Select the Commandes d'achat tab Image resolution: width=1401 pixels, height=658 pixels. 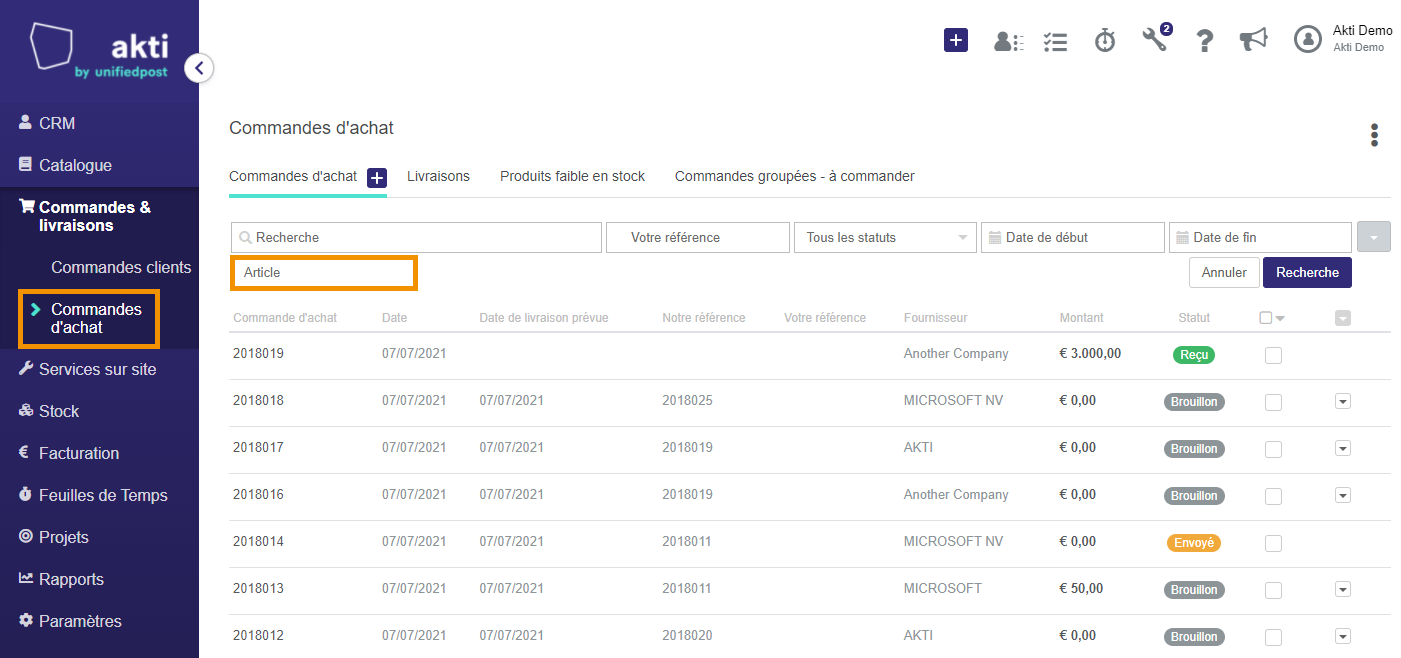293,176
